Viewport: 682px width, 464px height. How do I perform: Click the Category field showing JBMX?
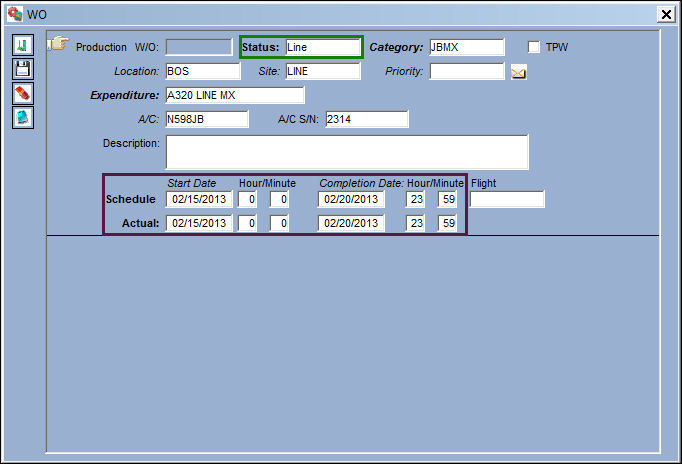(x=467, y=47)
